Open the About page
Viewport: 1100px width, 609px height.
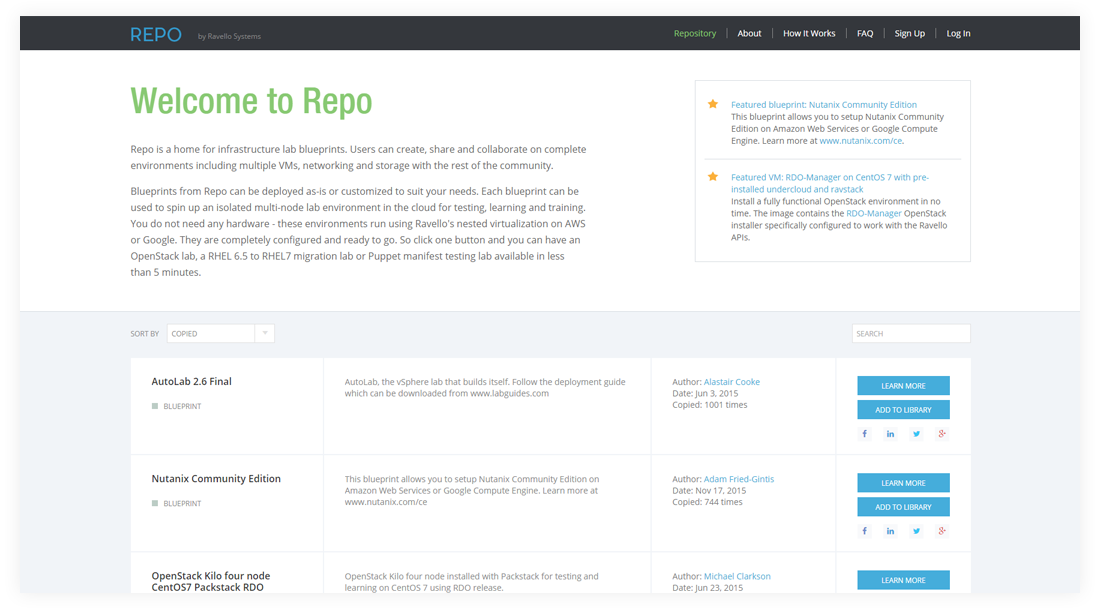749,33
